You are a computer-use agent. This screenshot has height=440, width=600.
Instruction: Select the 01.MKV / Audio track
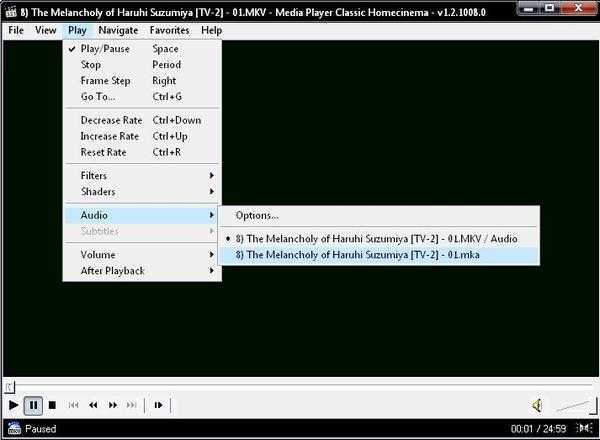tap(379, 239)
